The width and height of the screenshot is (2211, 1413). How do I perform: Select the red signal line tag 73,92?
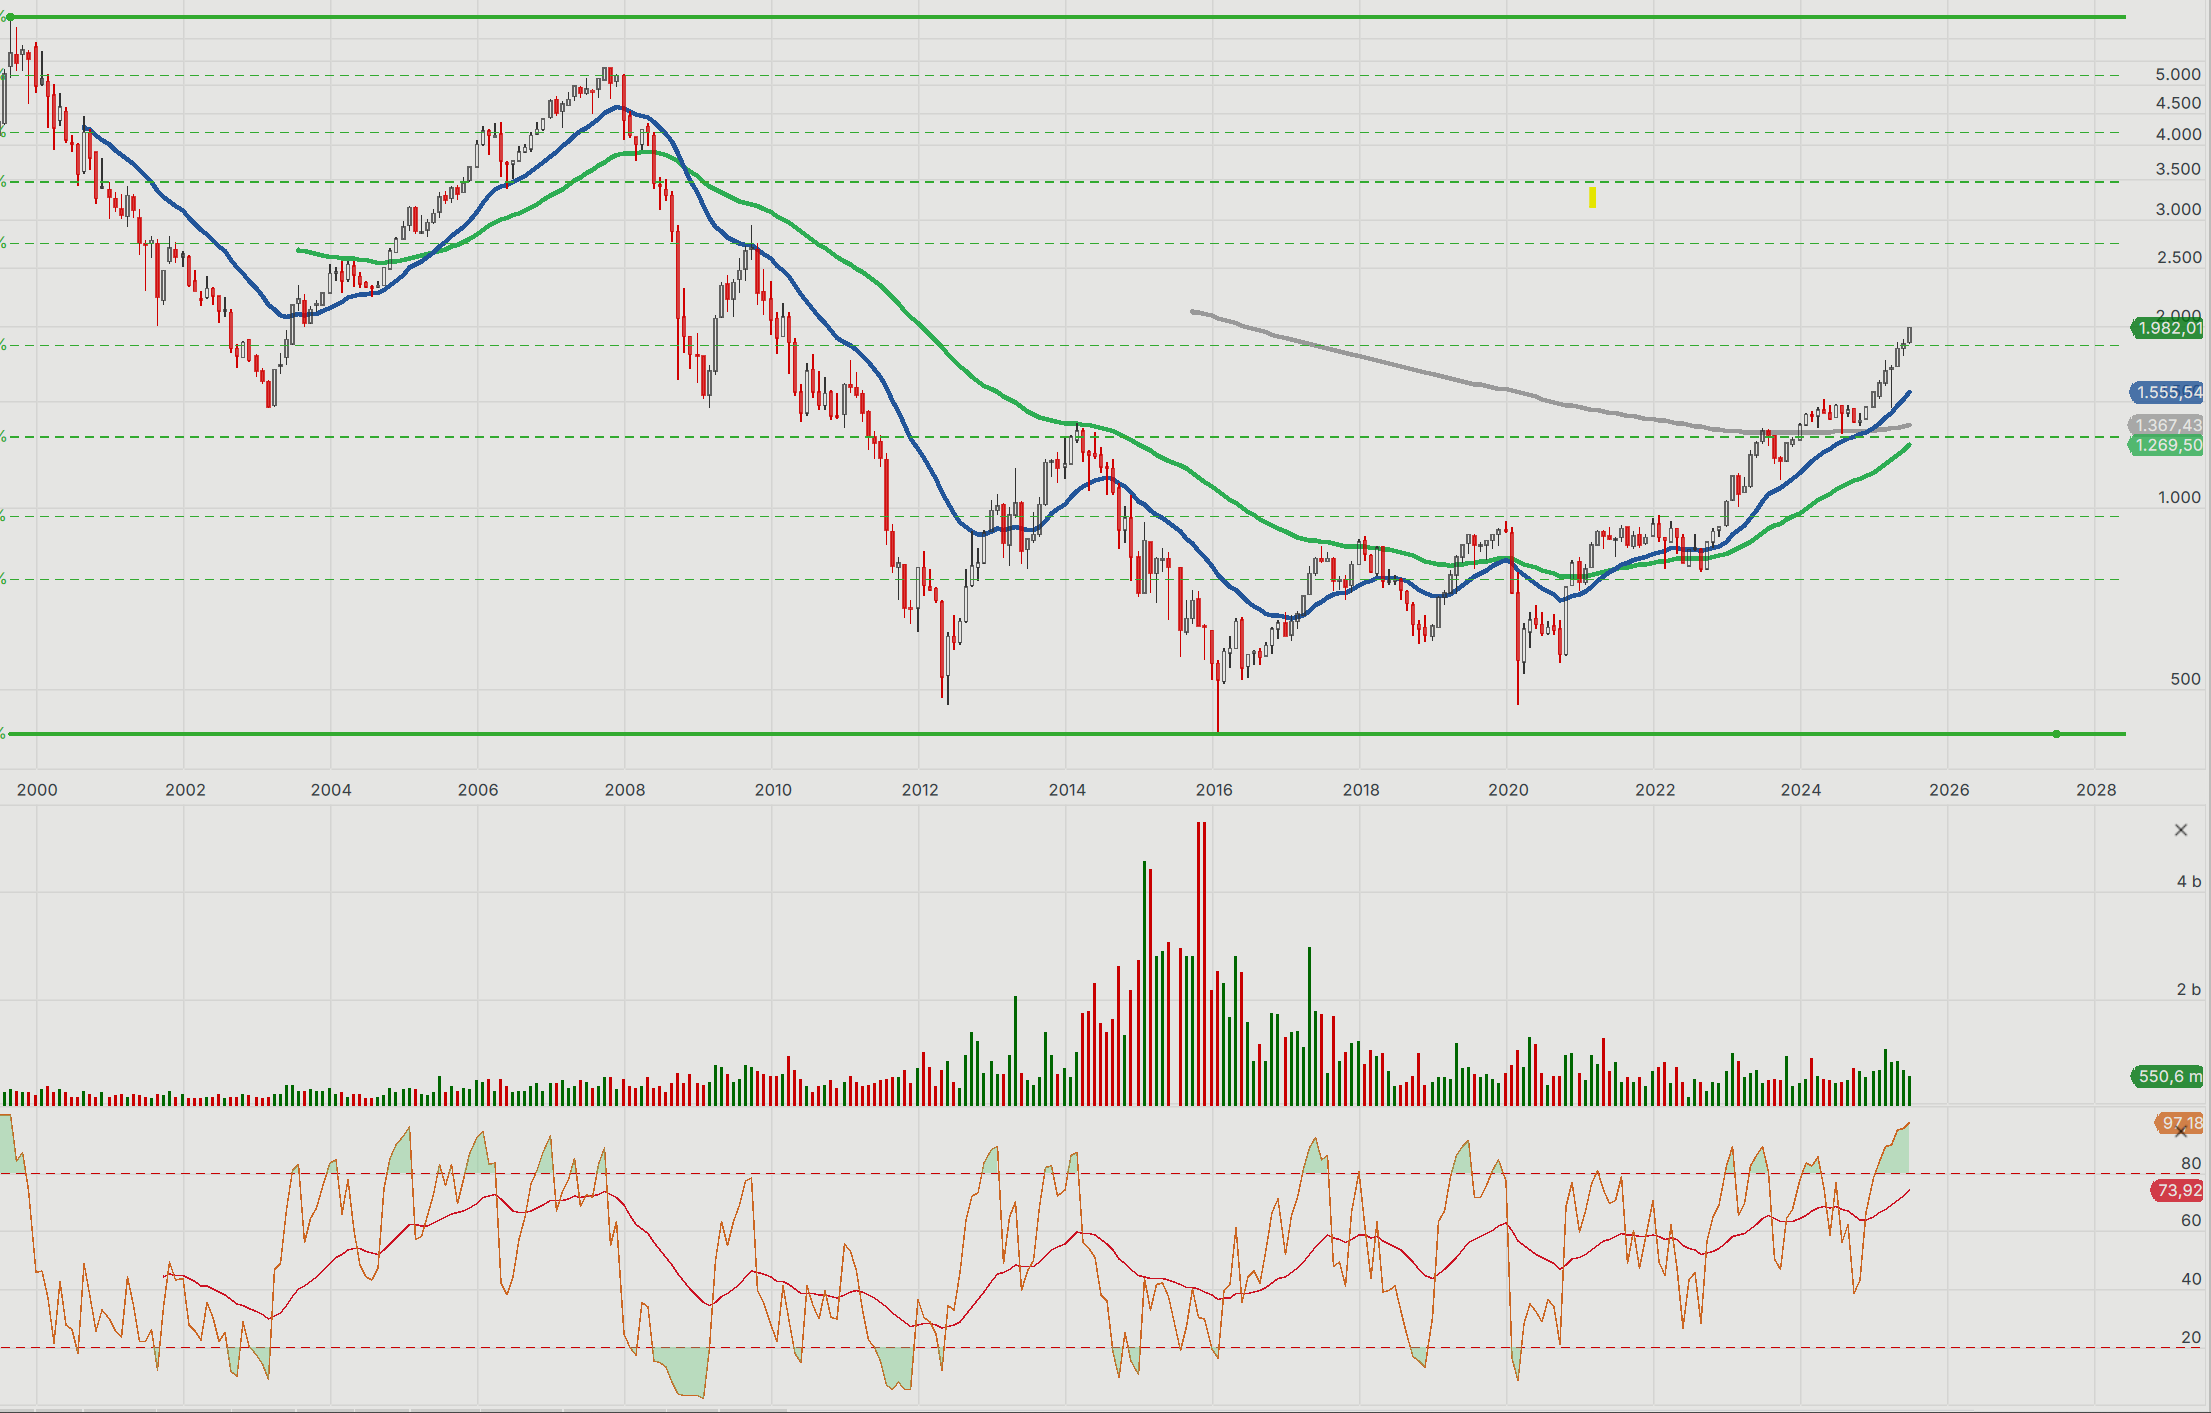click(2177, 1190)
